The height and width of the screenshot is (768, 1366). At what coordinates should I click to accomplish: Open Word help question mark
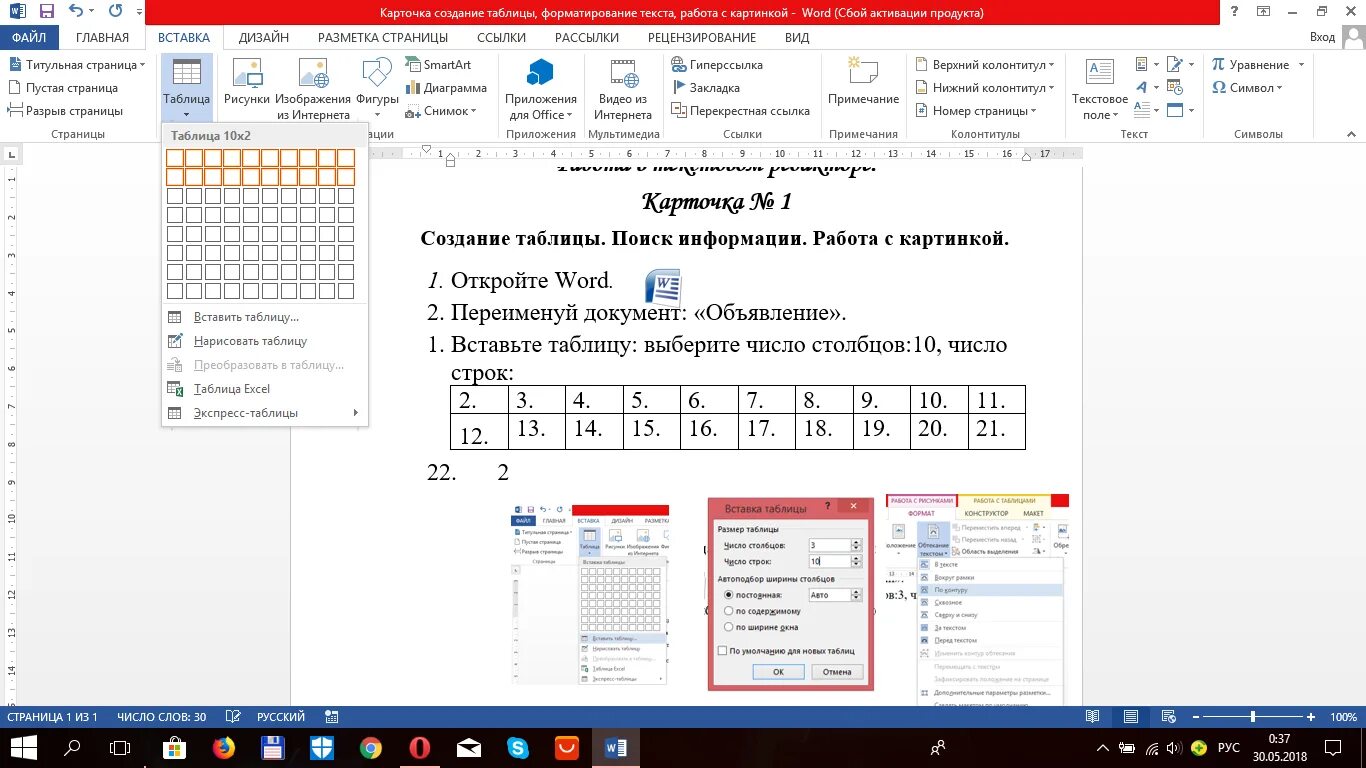[x=1236, y=12]
